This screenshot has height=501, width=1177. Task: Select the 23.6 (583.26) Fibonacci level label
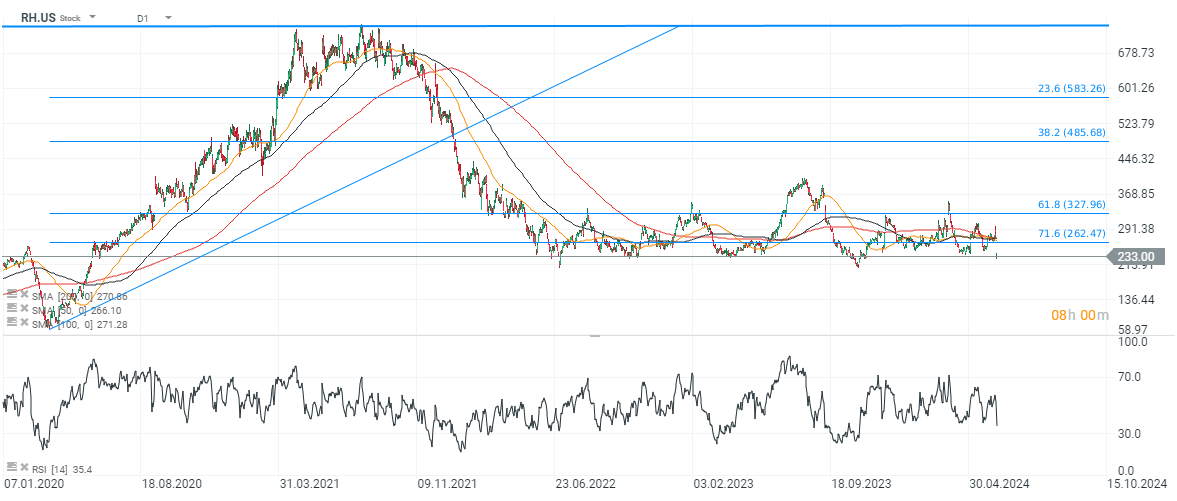click(x=1070, y=88)
